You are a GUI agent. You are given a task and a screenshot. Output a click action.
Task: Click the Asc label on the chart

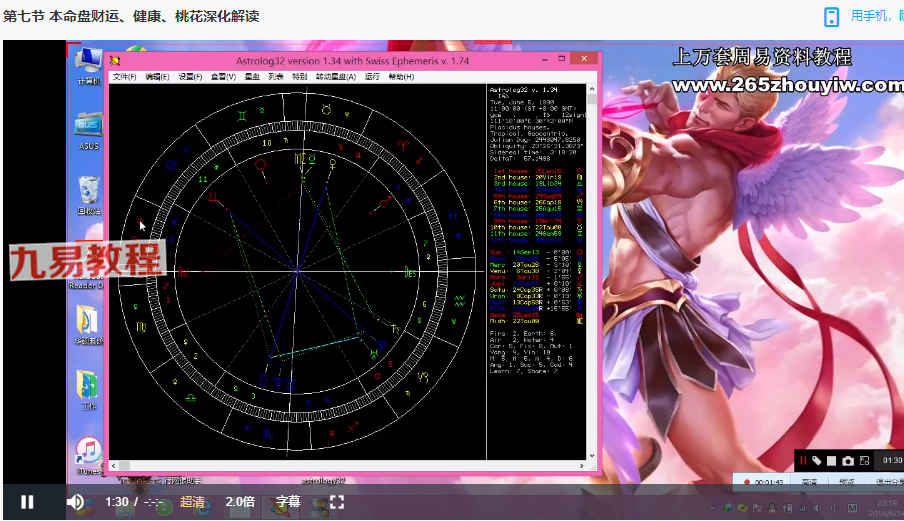coord(183,273)
